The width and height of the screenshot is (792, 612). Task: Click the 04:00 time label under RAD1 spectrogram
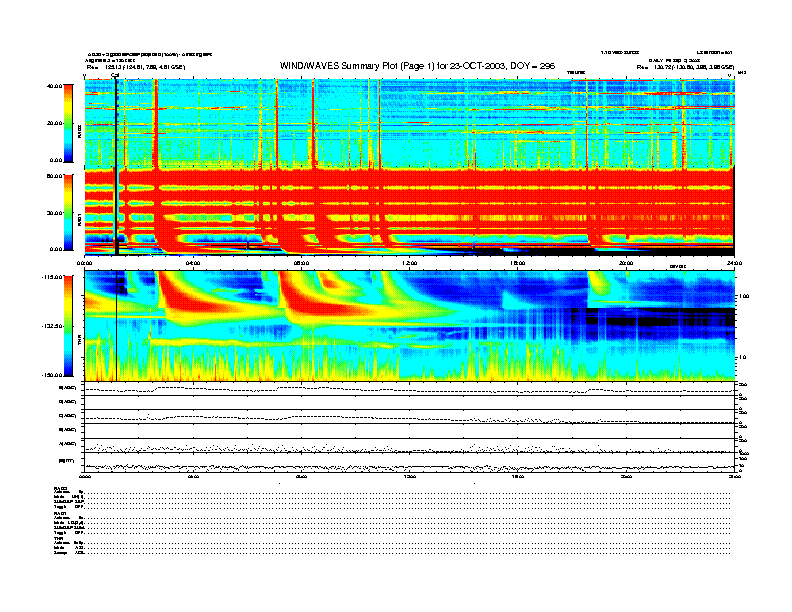click(x=193, y=263)
